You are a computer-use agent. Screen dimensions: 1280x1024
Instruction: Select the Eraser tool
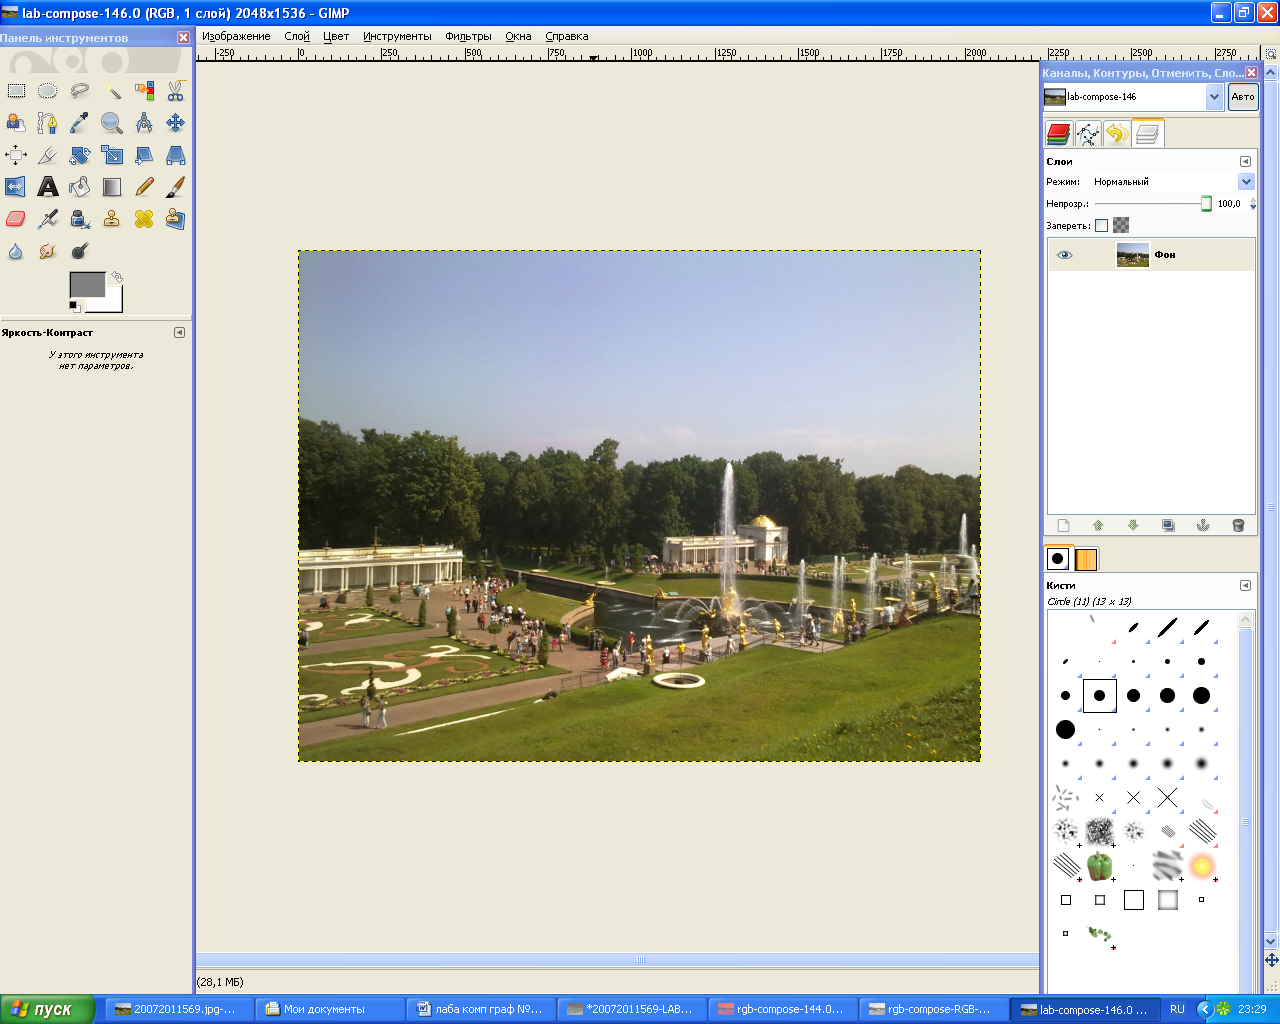(16, 219)
